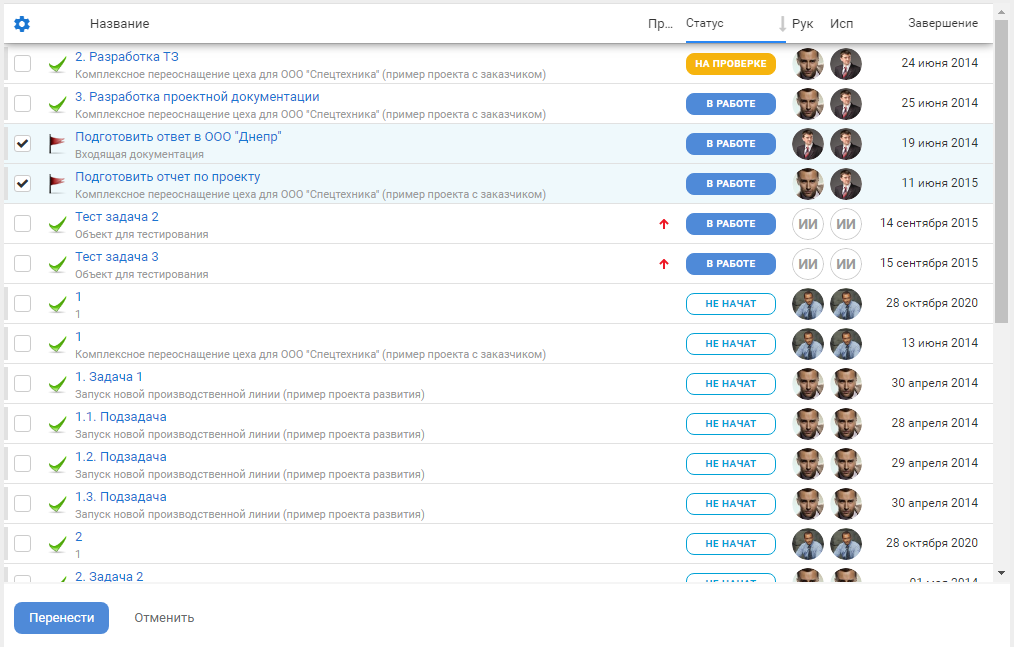Click red flag icon of "Подготовить ответ в ООО Днепр"
1014x647 pixels.
click(x=57, y=144)
